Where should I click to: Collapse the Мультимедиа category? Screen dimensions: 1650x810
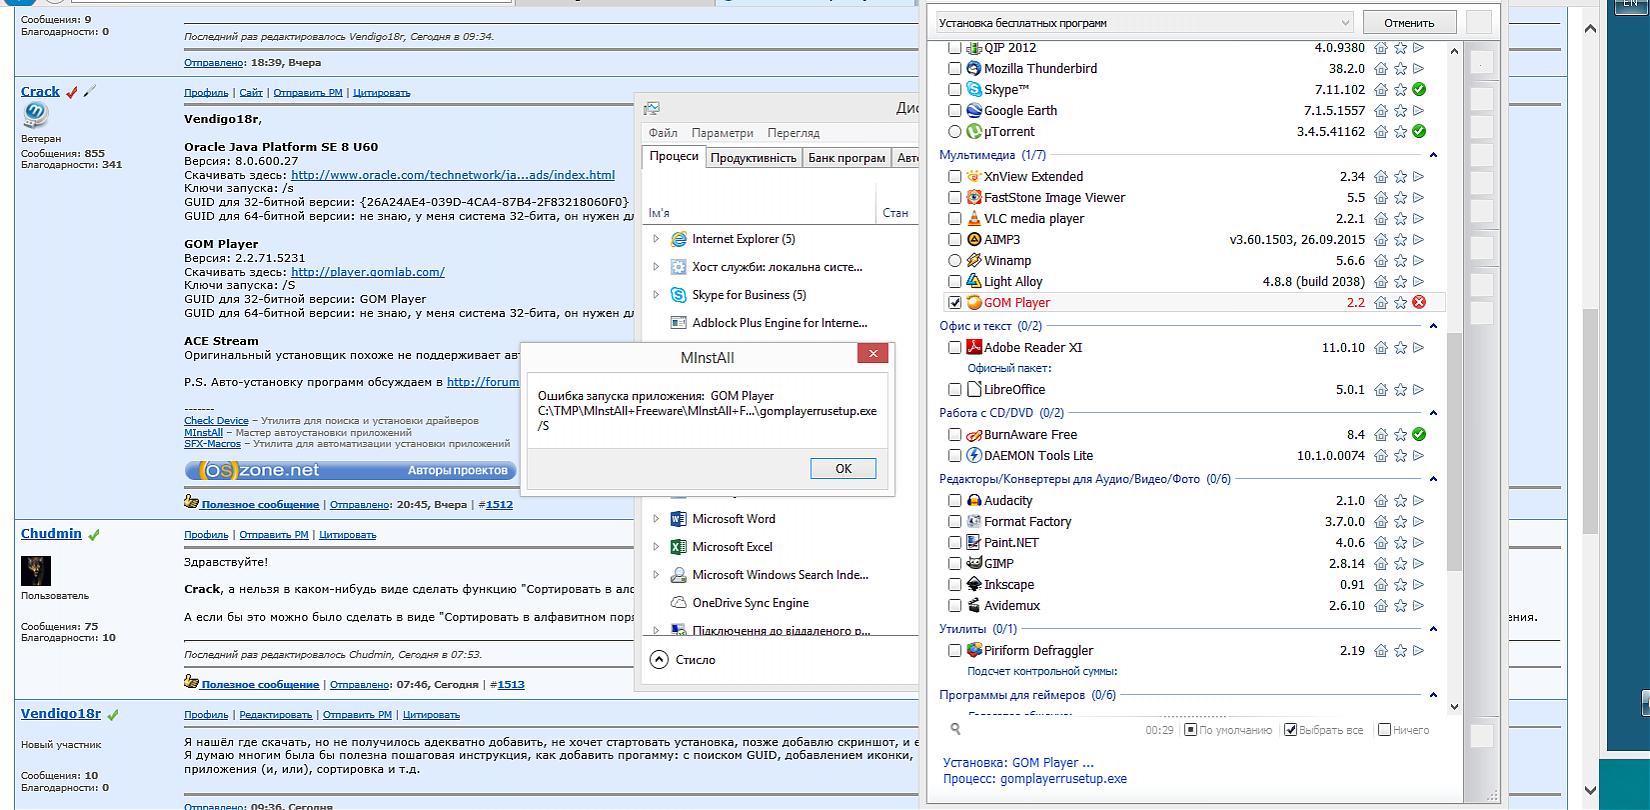1433,155
